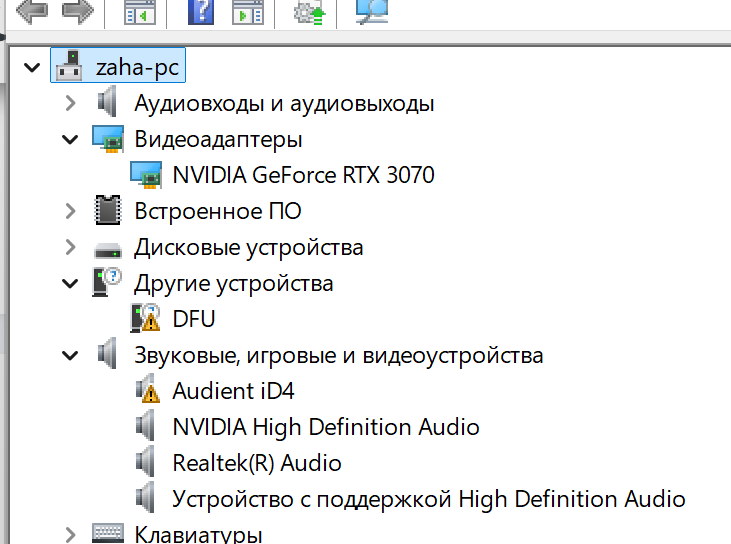Select the DFU device with warning

[193, 319]
